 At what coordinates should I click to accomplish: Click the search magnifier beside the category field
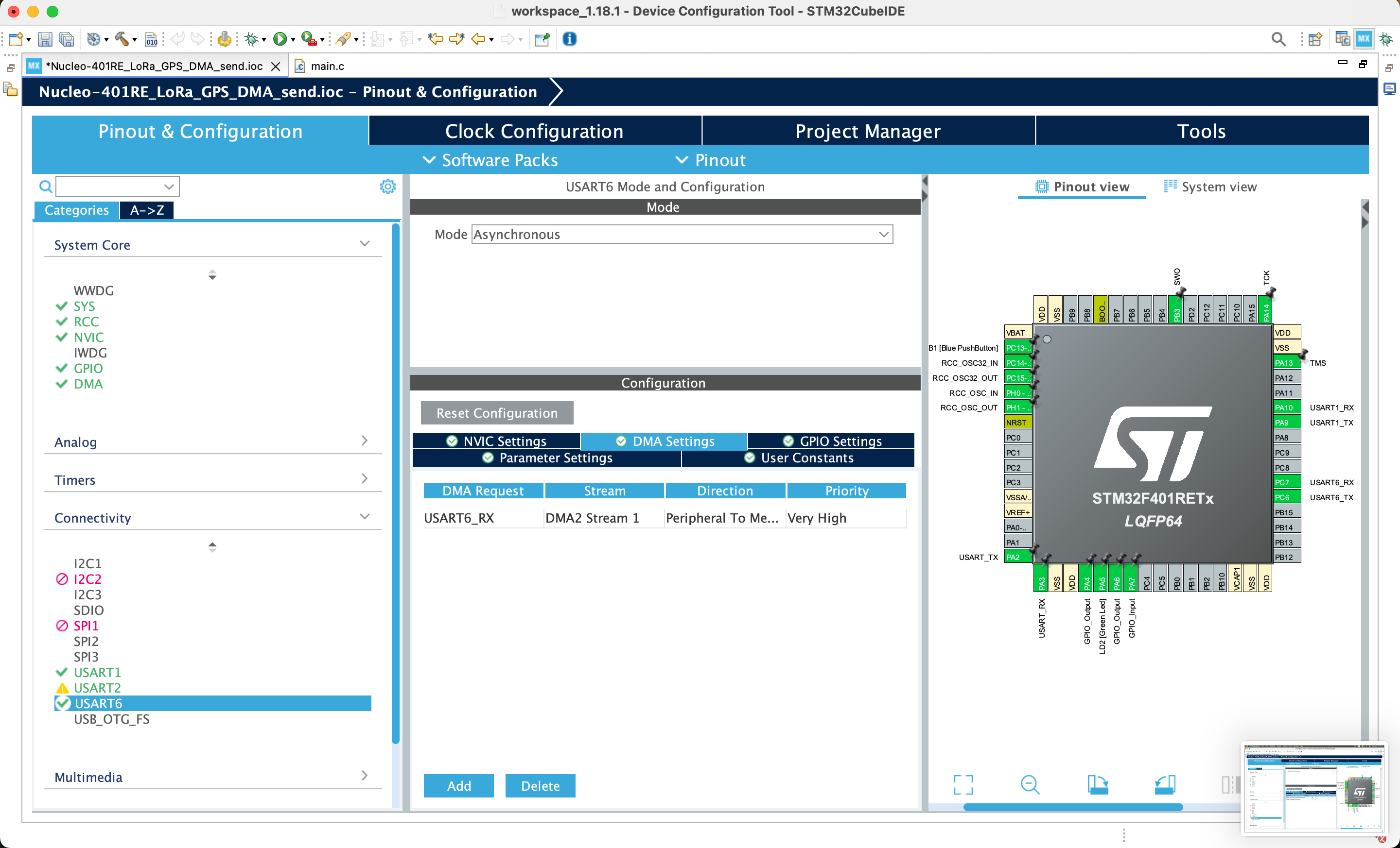(x=45, y=186)
